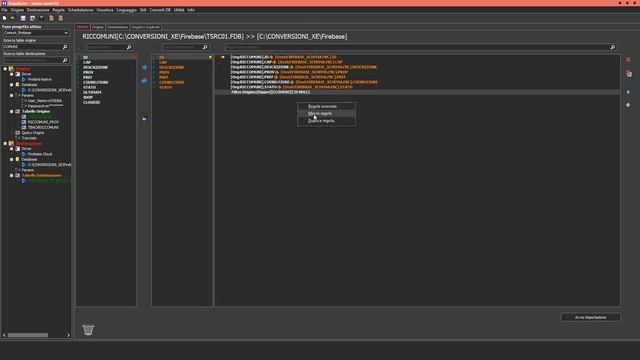Select User_Name=SYSDBA parameter in tree
The image size is (640, 360).
[x=45, y=101]
